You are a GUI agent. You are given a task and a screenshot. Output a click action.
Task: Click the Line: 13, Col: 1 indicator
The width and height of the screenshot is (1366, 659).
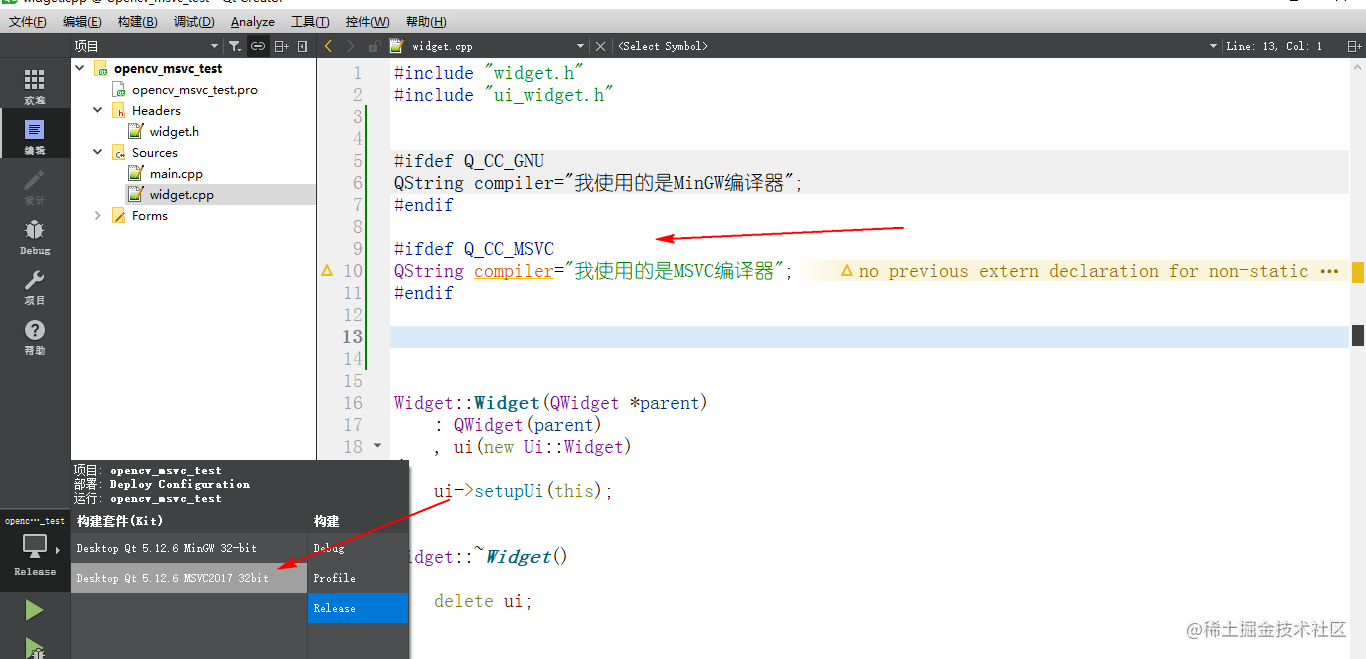point(1274,46)
